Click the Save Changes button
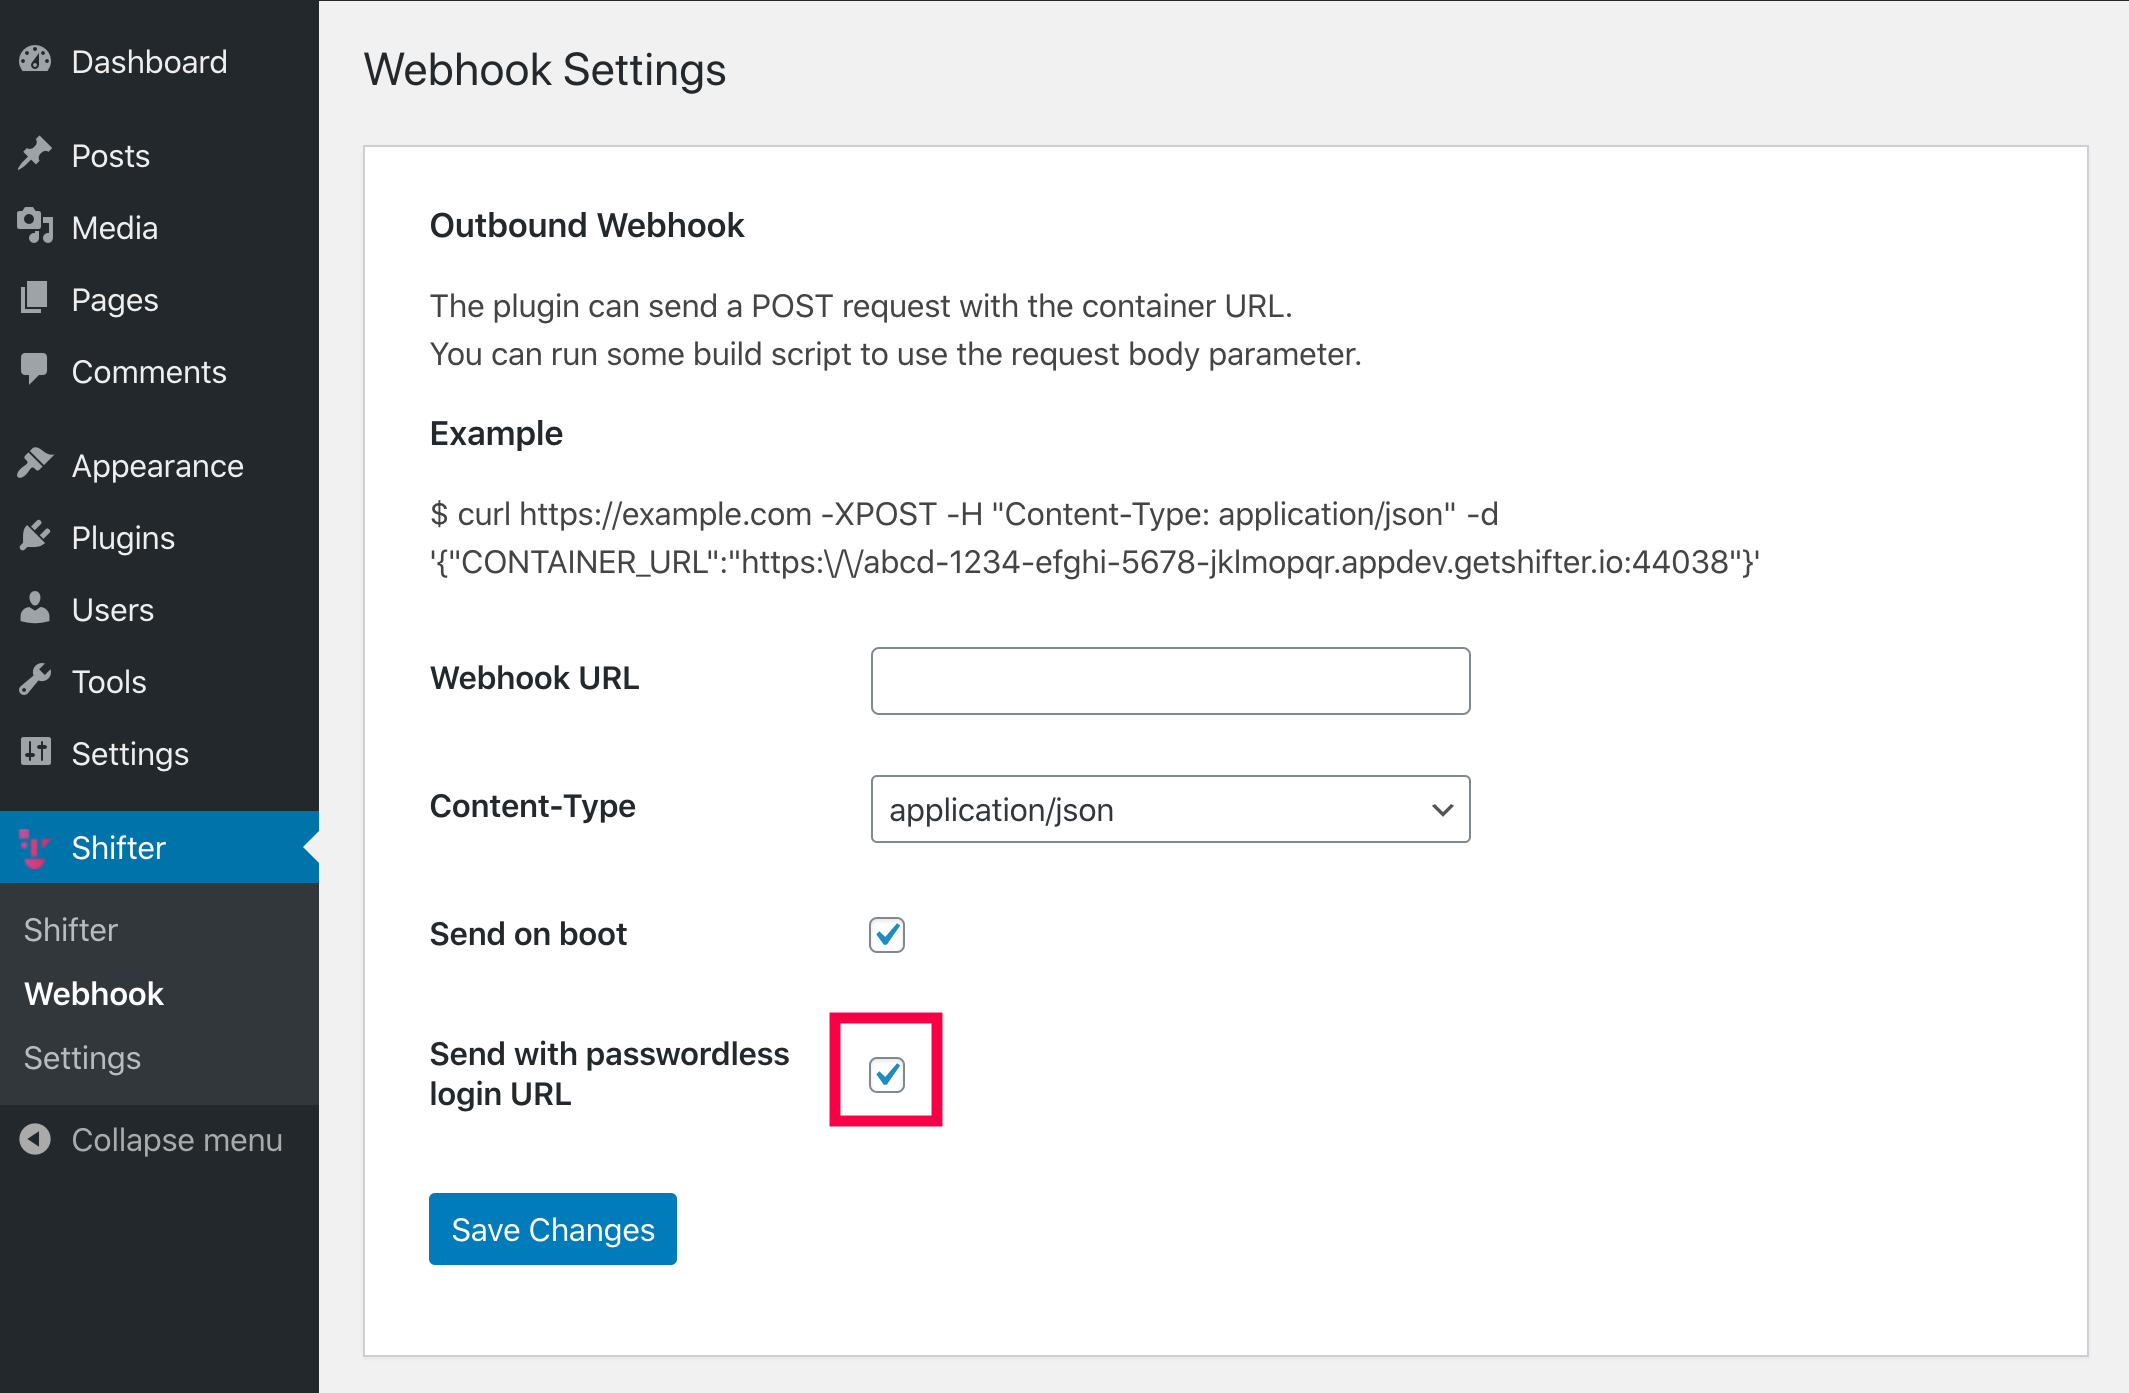Viewport: 2129px width, 1393px height. (553, 1229)
